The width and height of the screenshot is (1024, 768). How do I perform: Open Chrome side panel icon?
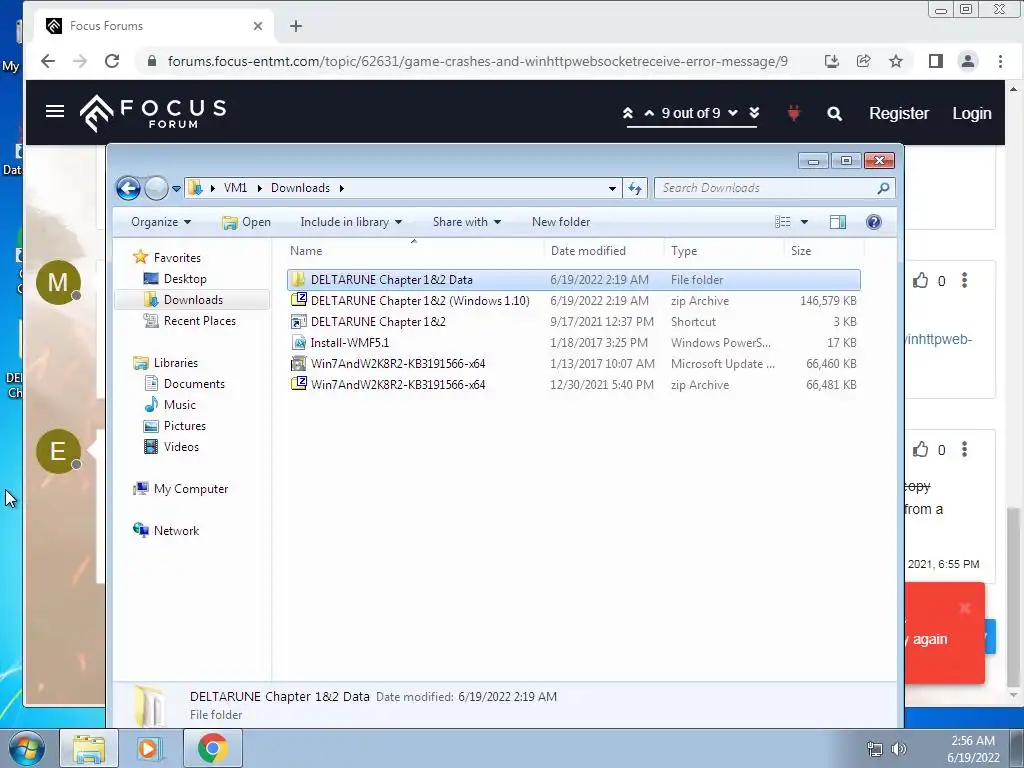935,61
